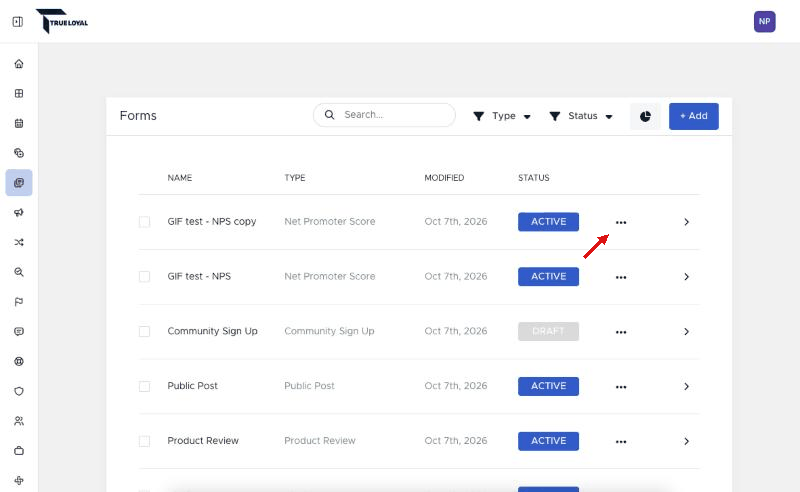This screenshot has width=800, height=492.
Task: Check the Community Sign Up row checkbox
Action: click(x=144, y=331)
